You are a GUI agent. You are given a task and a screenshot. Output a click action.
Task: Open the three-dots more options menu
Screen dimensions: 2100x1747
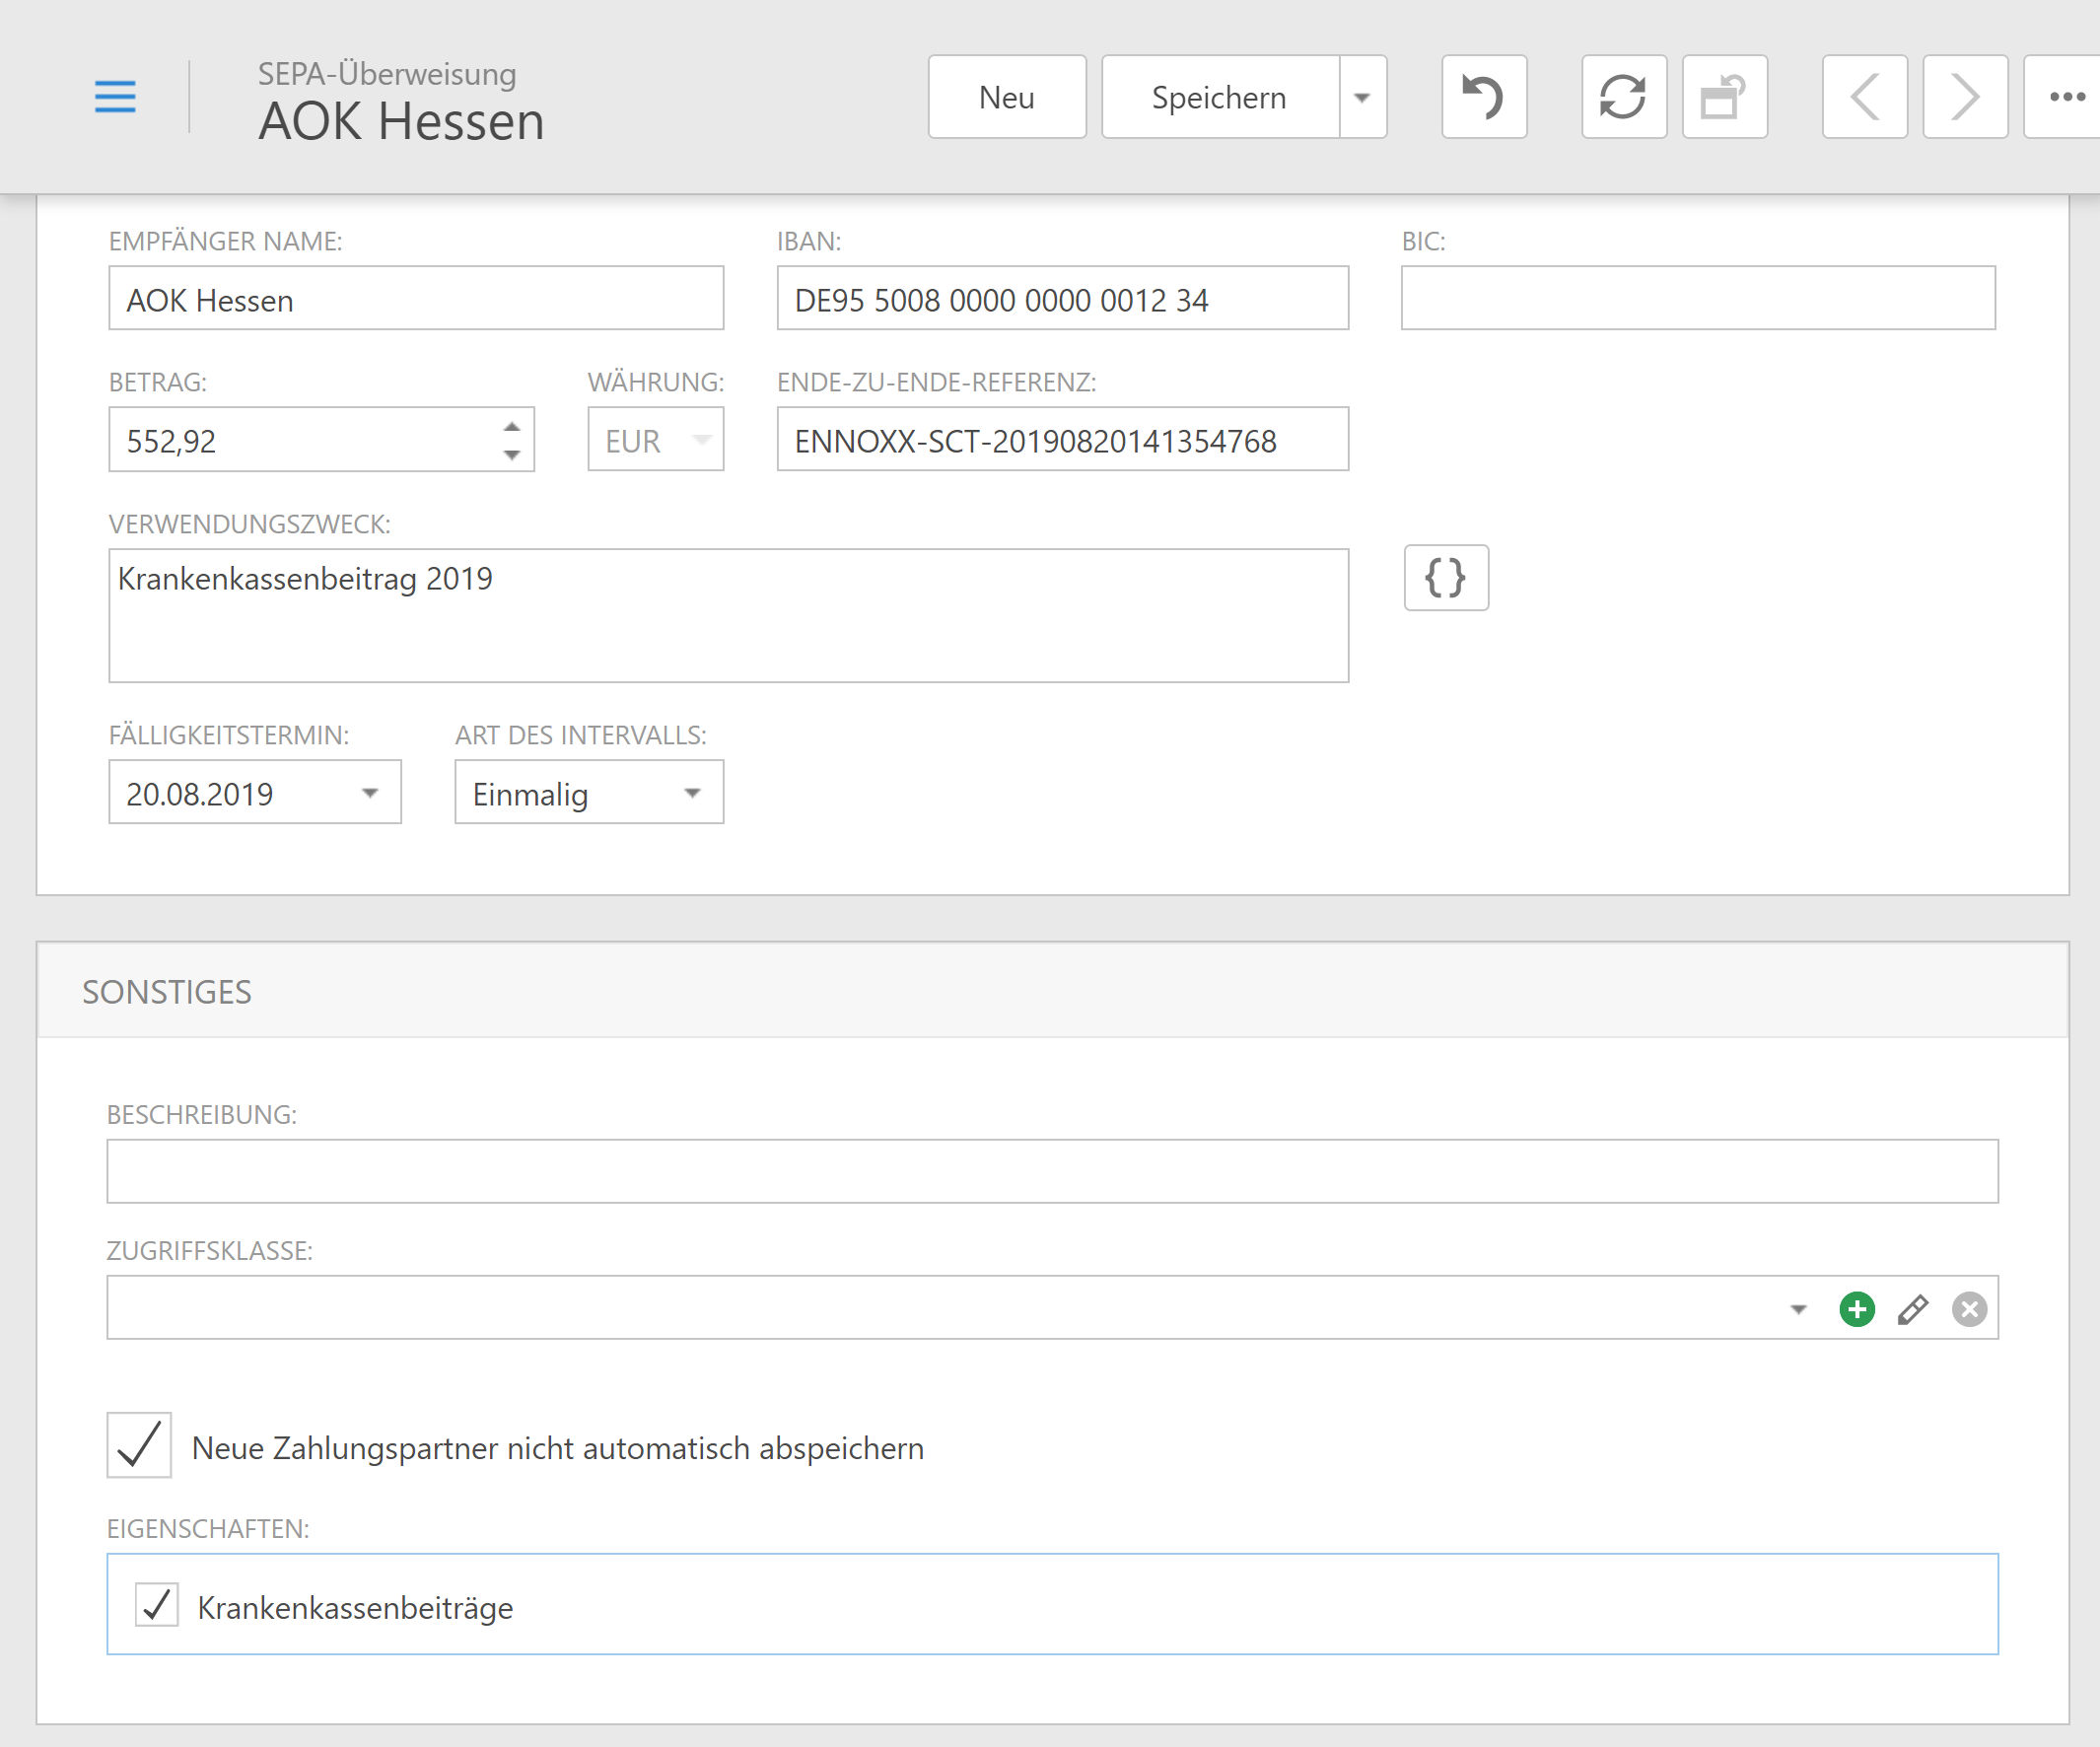(x=2066, y=97)
